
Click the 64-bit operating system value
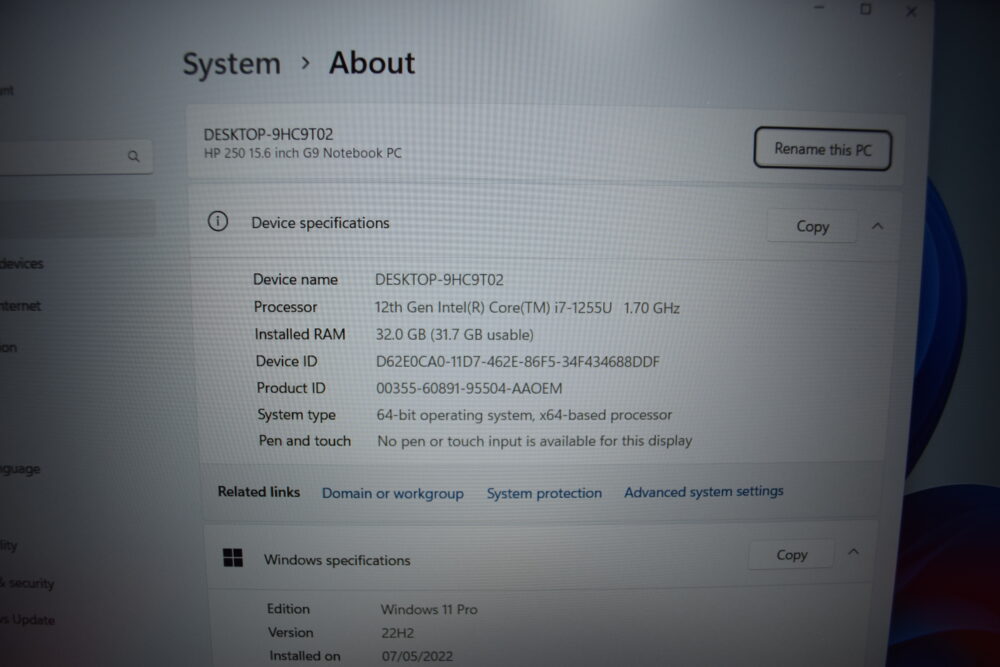click(524, 415)
